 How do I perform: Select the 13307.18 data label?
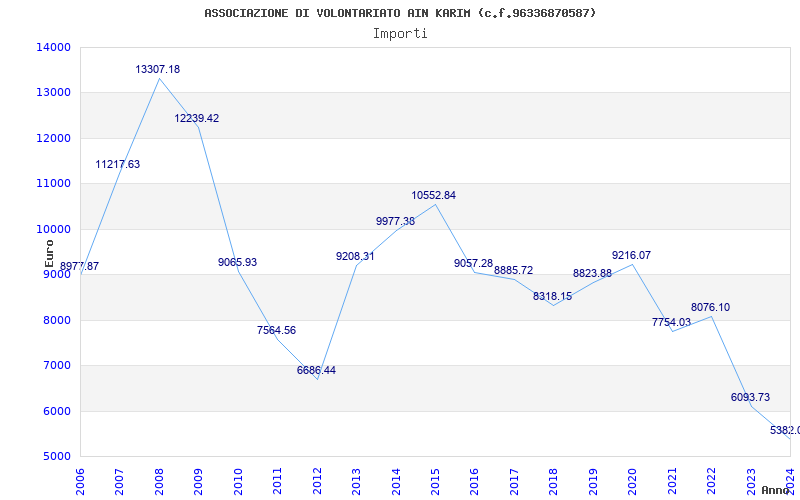(x=158, y=69)
